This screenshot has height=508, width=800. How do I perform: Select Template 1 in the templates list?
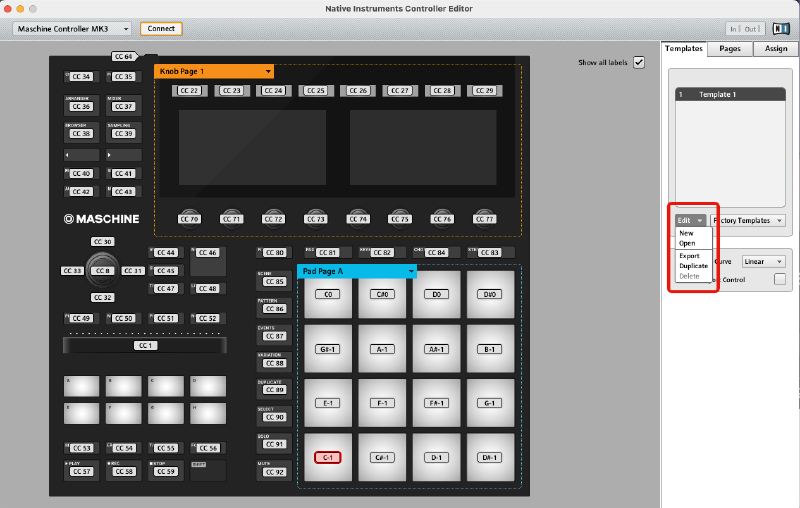(730, 94)
